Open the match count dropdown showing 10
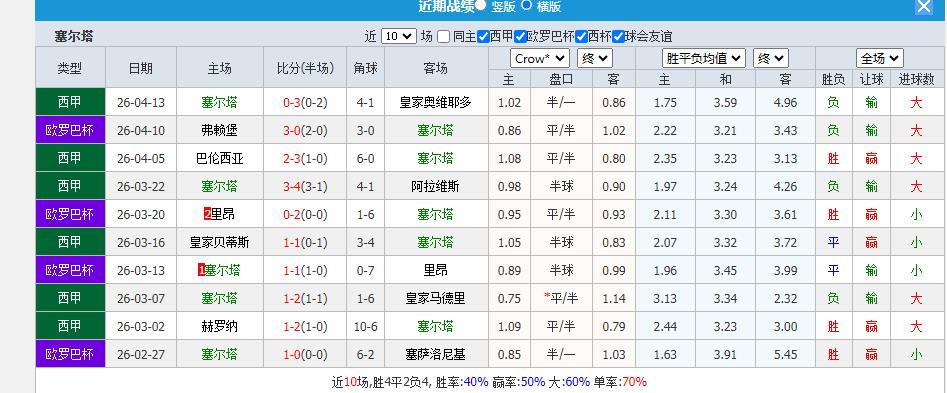Viewport: 947px width, 393px height. tap(399, 36)
